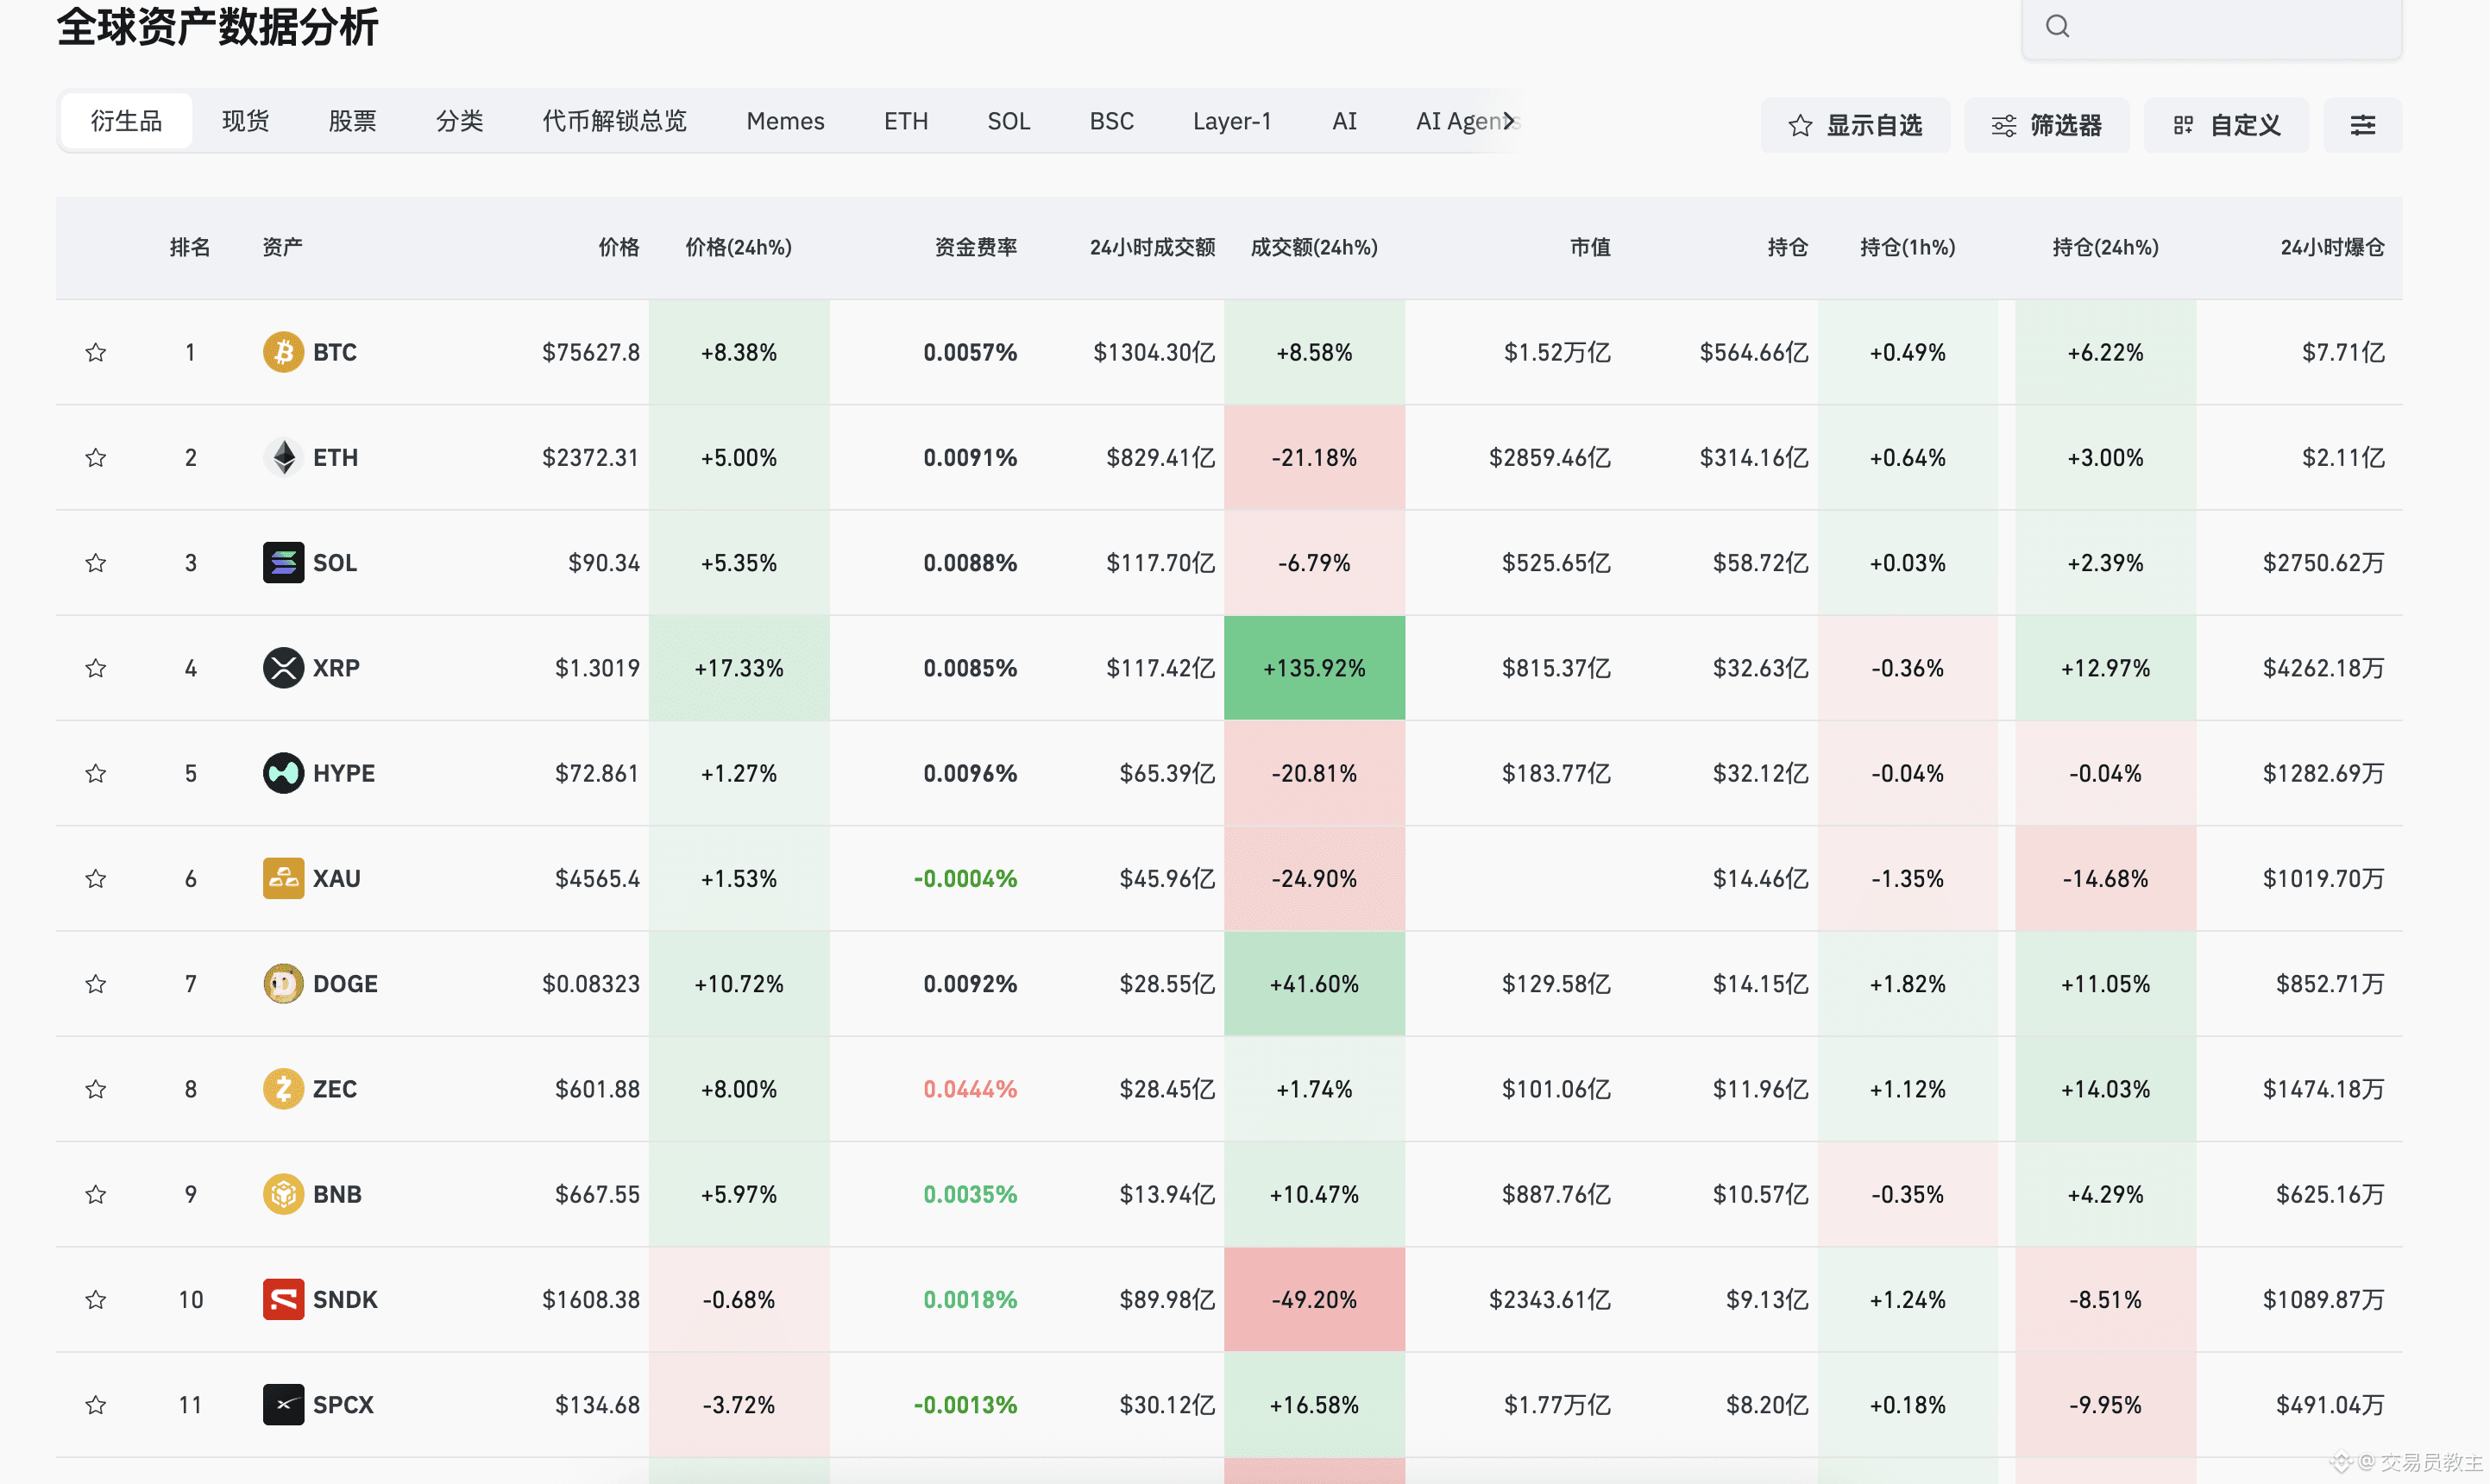Toggle the star for XRP row
The image size is (2490, 1484).
(96, 668)
